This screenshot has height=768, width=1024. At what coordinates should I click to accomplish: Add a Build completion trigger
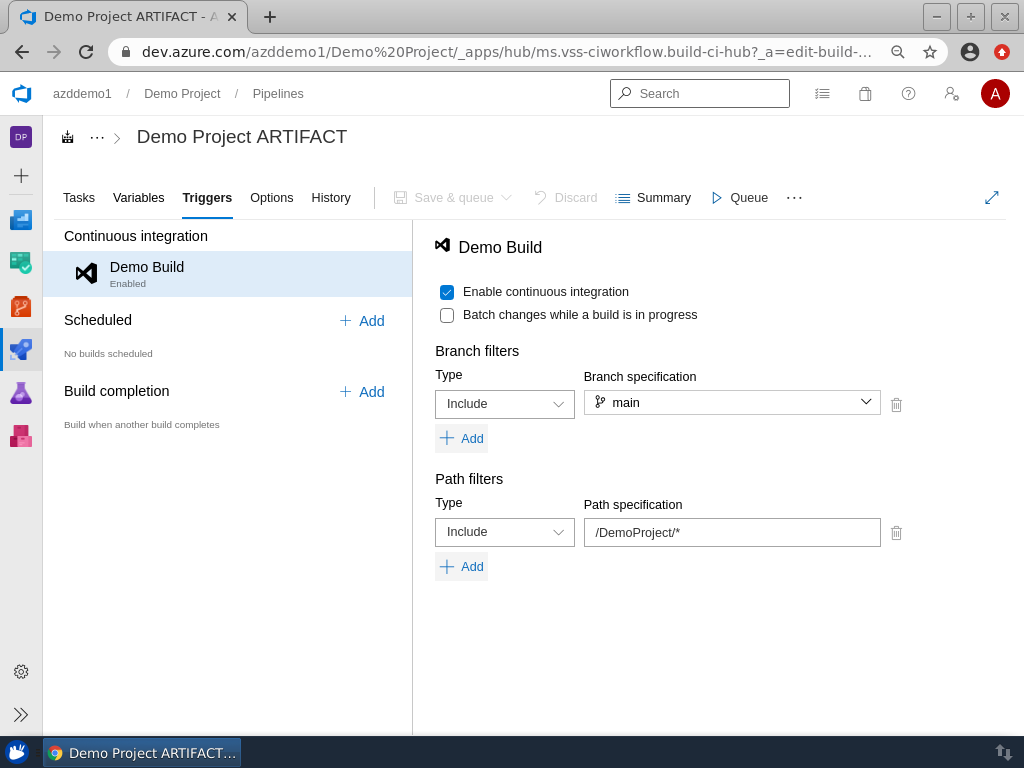362,392
